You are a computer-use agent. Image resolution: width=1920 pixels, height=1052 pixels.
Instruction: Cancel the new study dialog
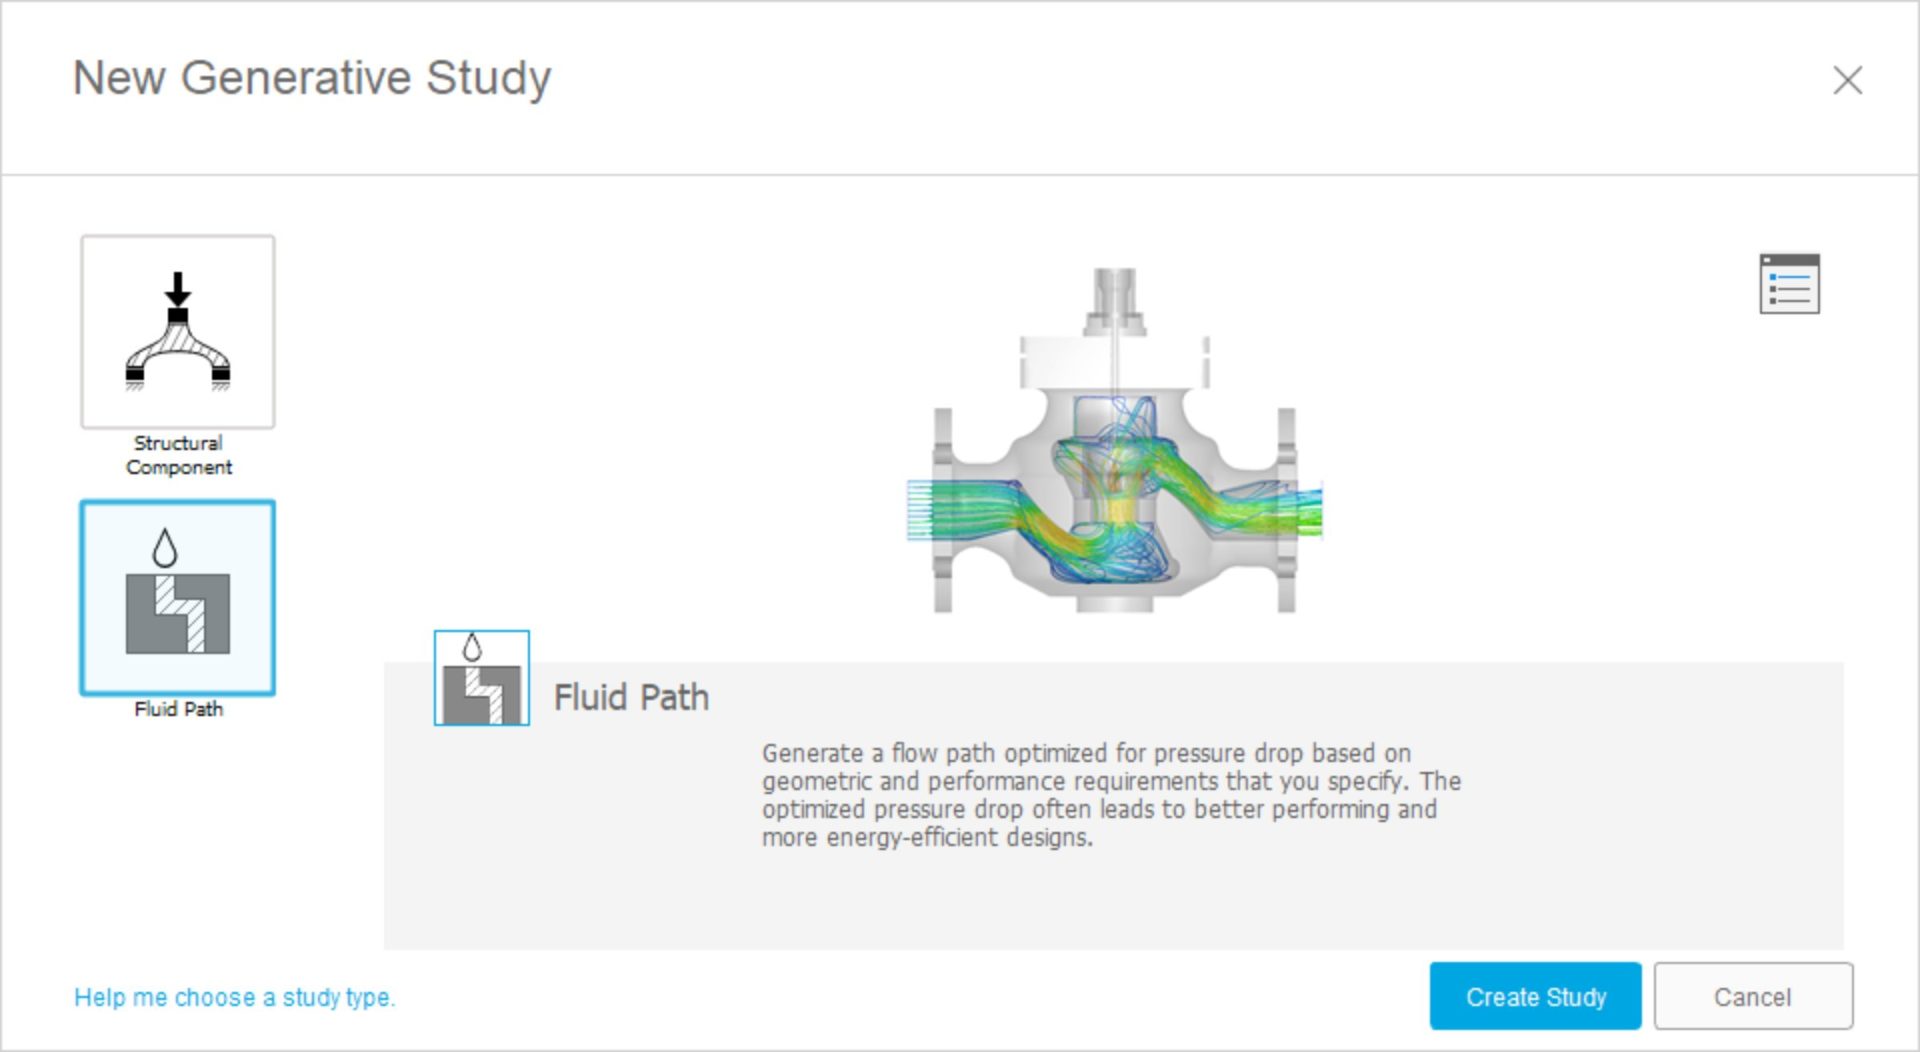tap(1752, 996)
